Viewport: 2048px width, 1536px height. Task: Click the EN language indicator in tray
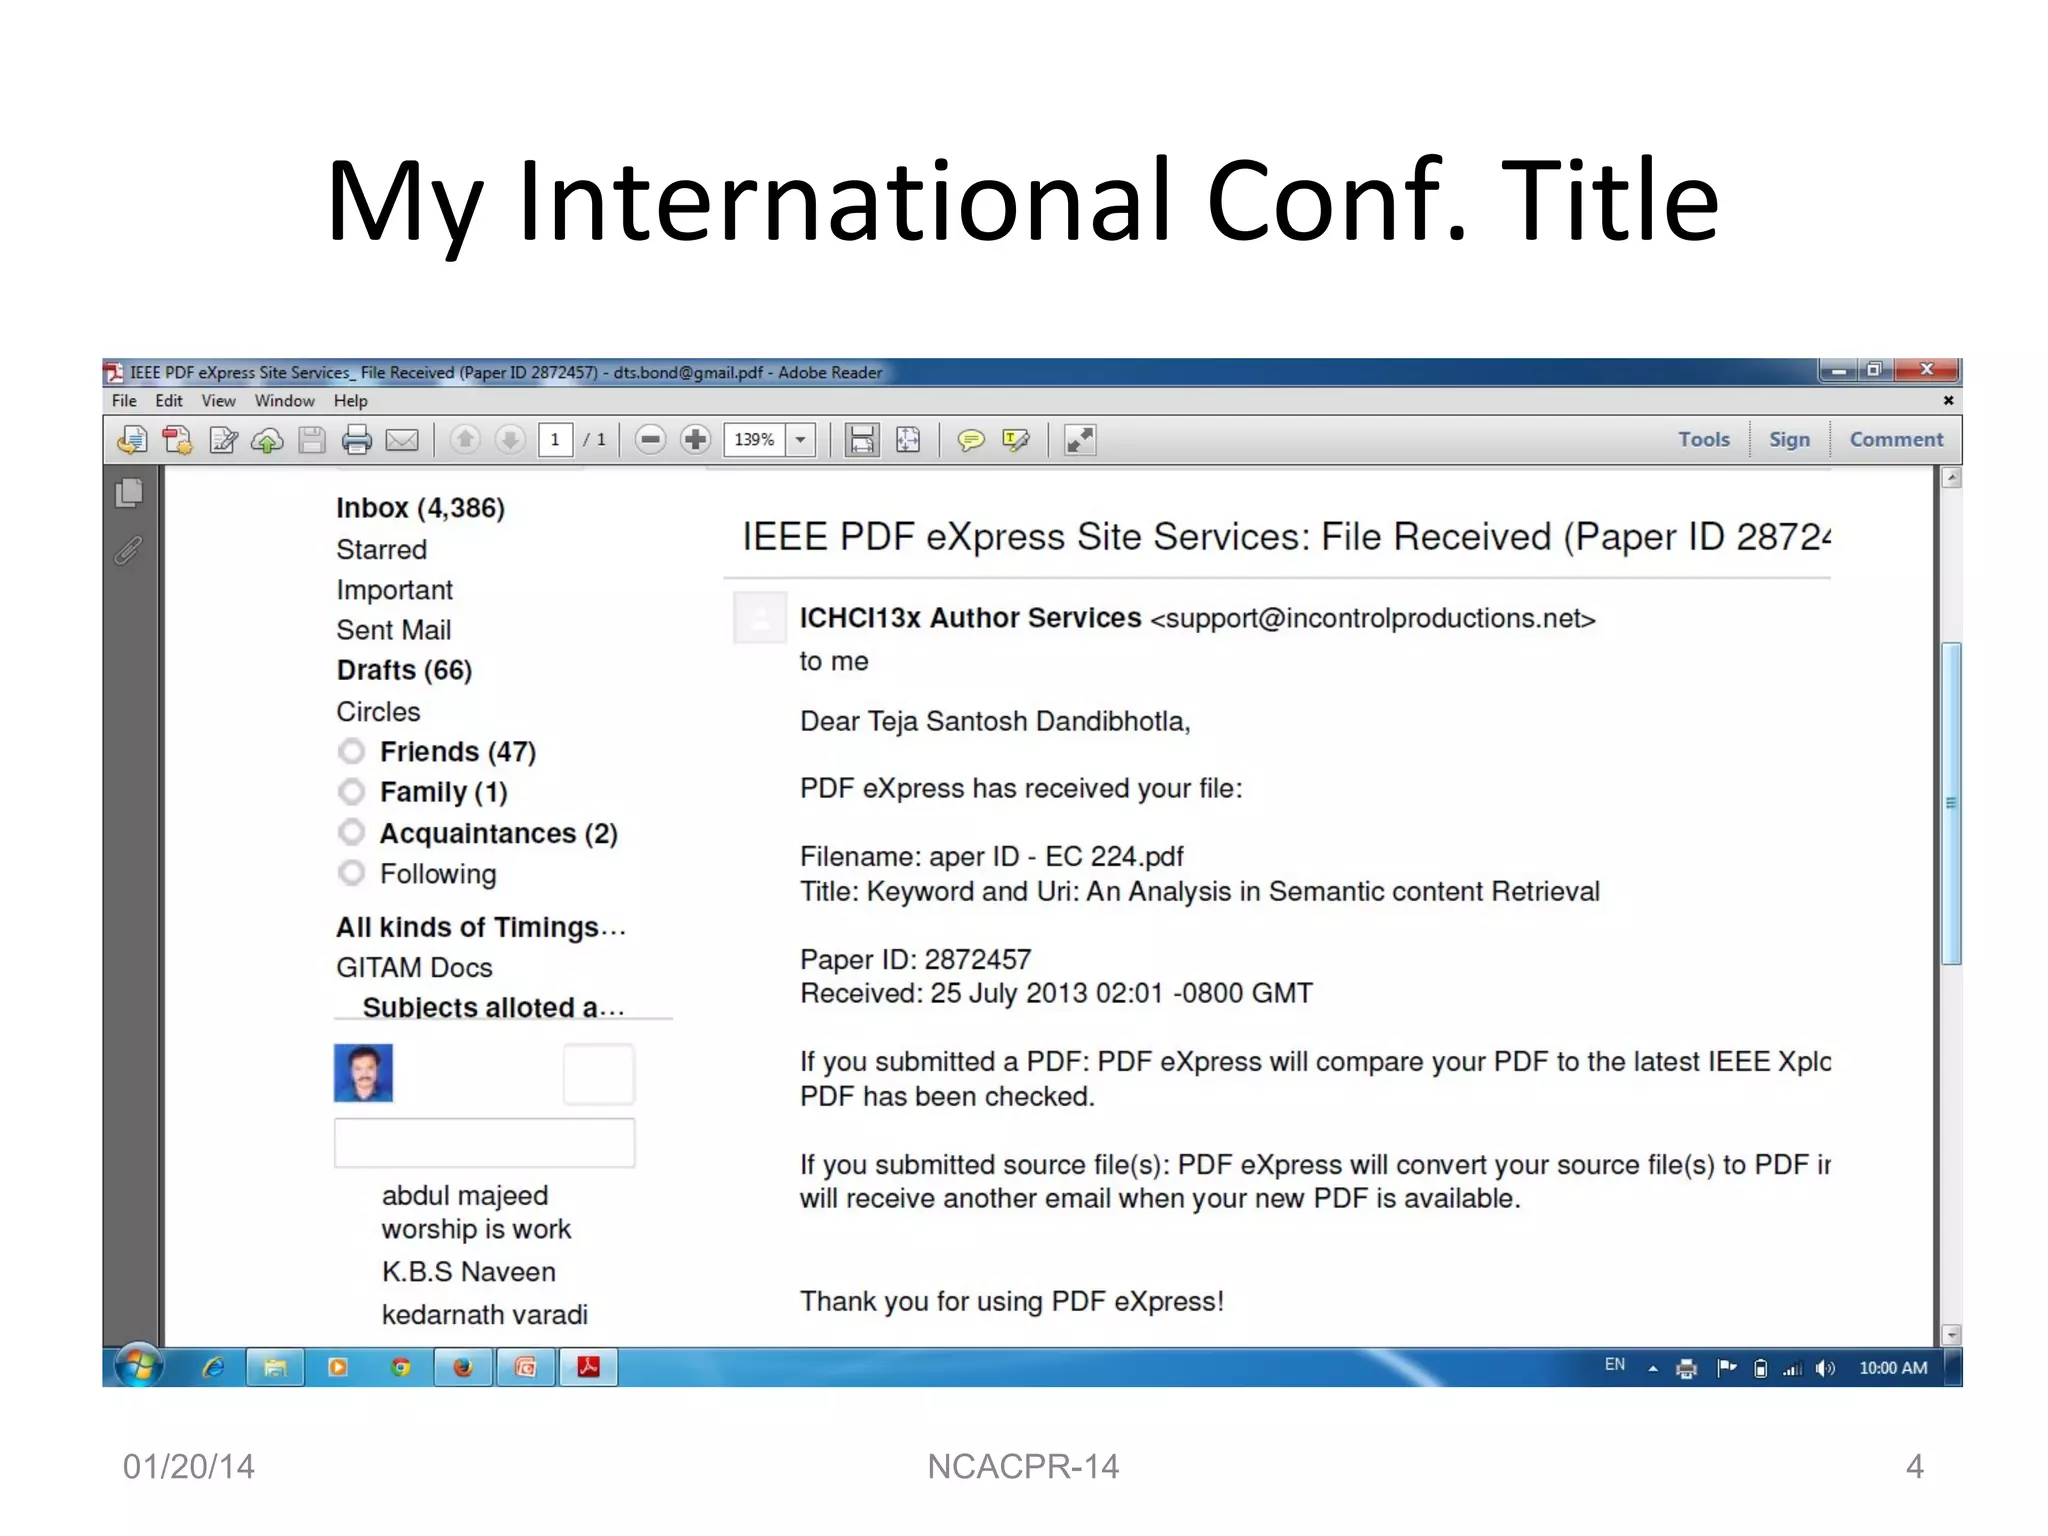(1615, 1365)
